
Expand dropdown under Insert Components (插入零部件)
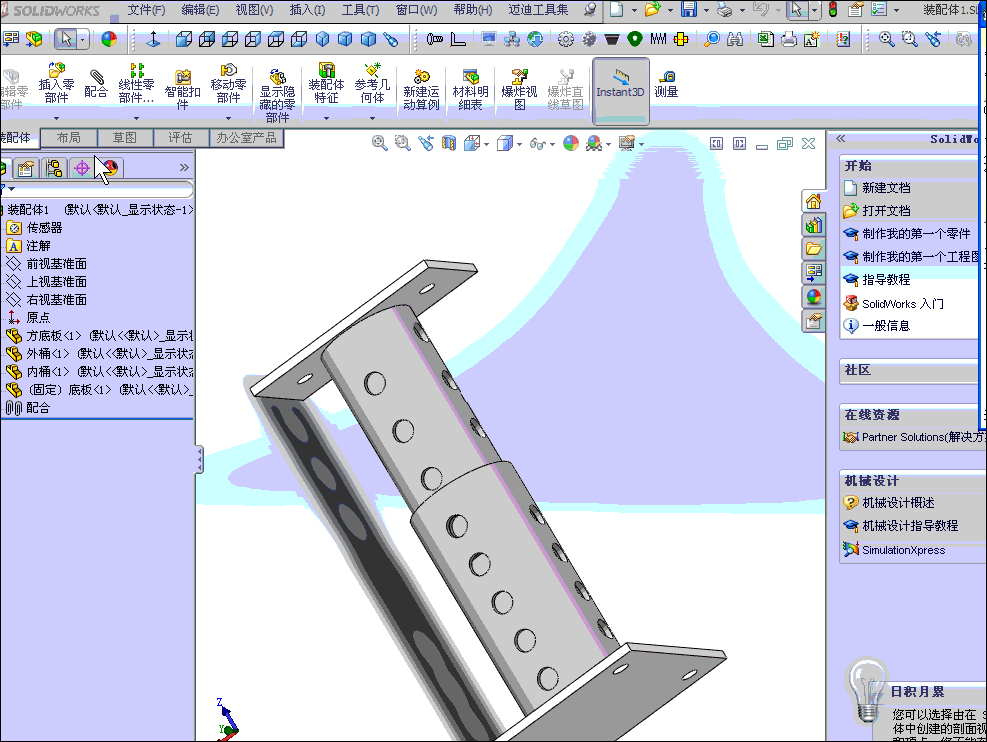click(x=56, y=118)
